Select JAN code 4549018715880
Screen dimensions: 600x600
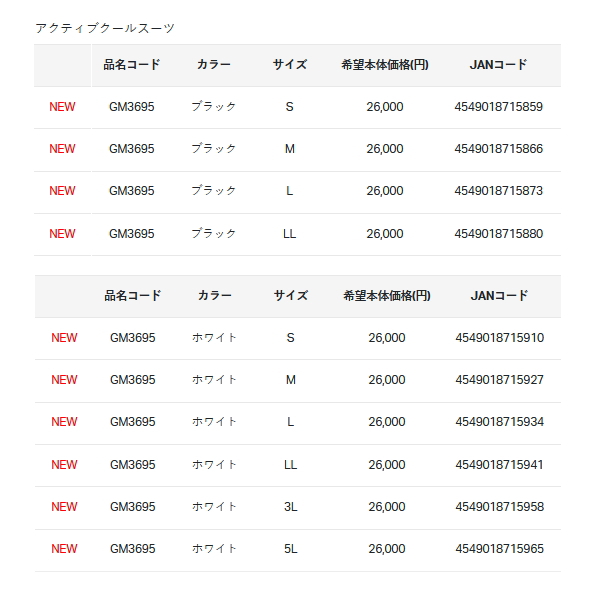coord(498,234)
